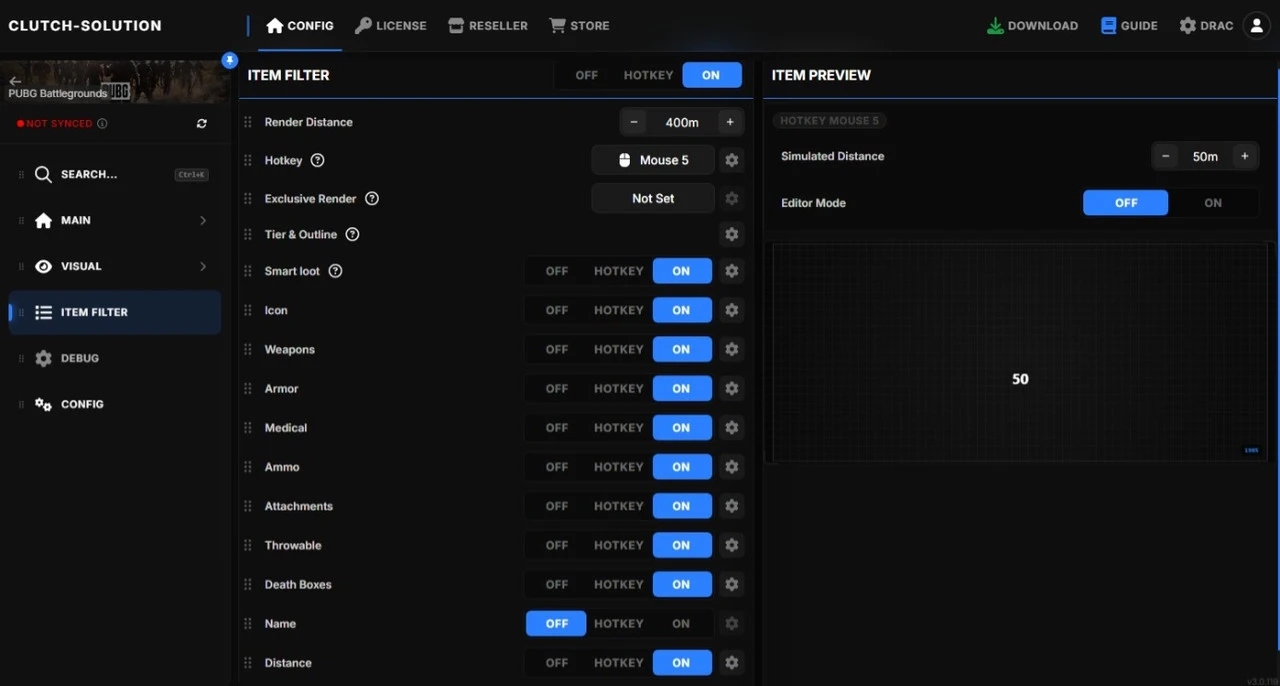The width and height of the screenshot is (1280, 686).
Task: Turn Name filter ON
Action: pos(681,624)
